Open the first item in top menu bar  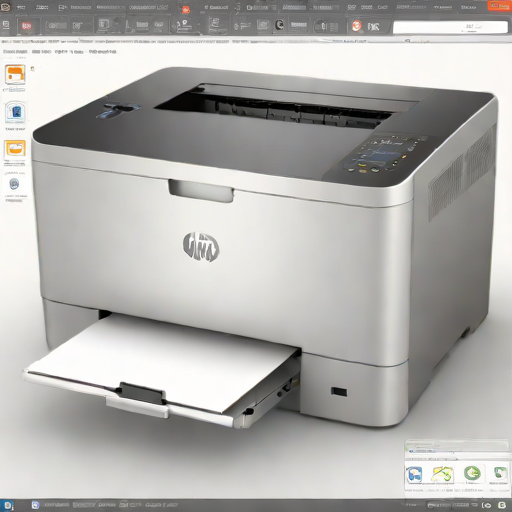tap(5, 7)
